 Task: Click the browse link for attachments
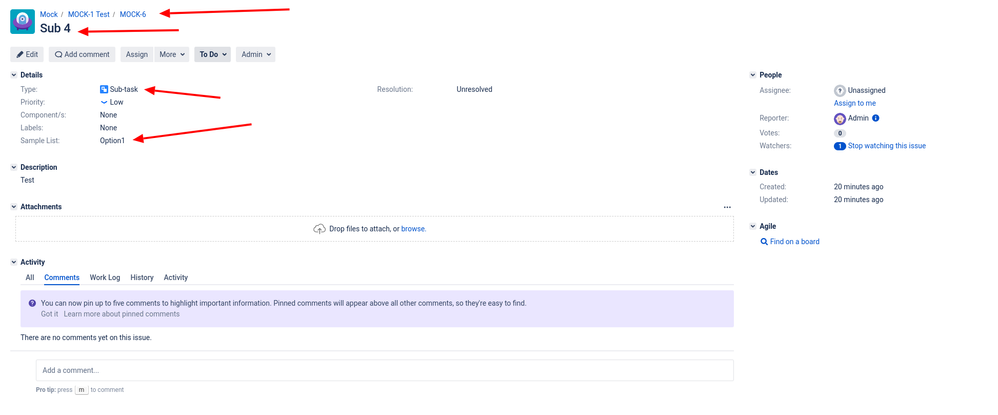[413, 229]
